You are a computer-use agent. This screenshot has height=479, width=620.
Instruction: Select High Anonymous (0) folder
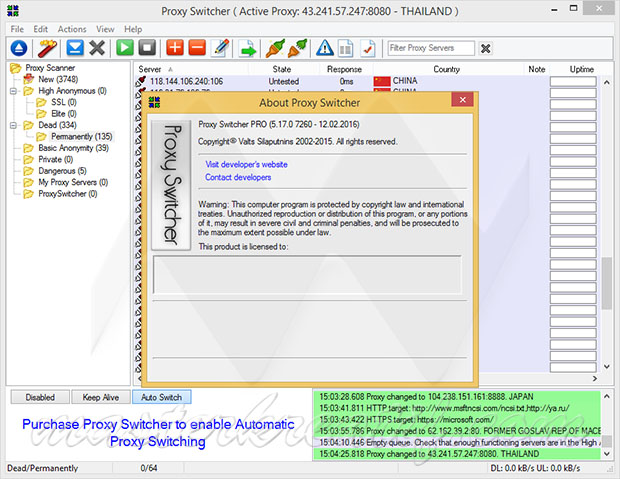coord(72,91)
